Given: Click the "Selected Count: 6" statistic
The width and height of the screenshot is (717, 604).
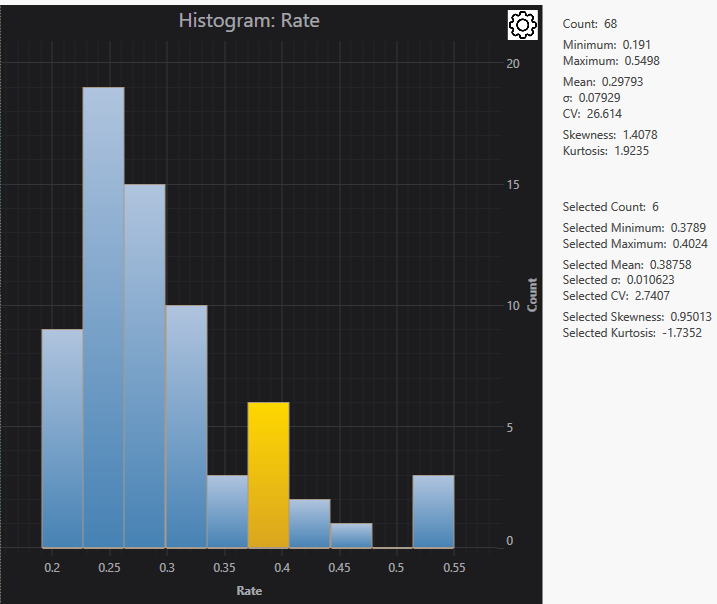Looking at the screenshot, I should pos(610,207).
